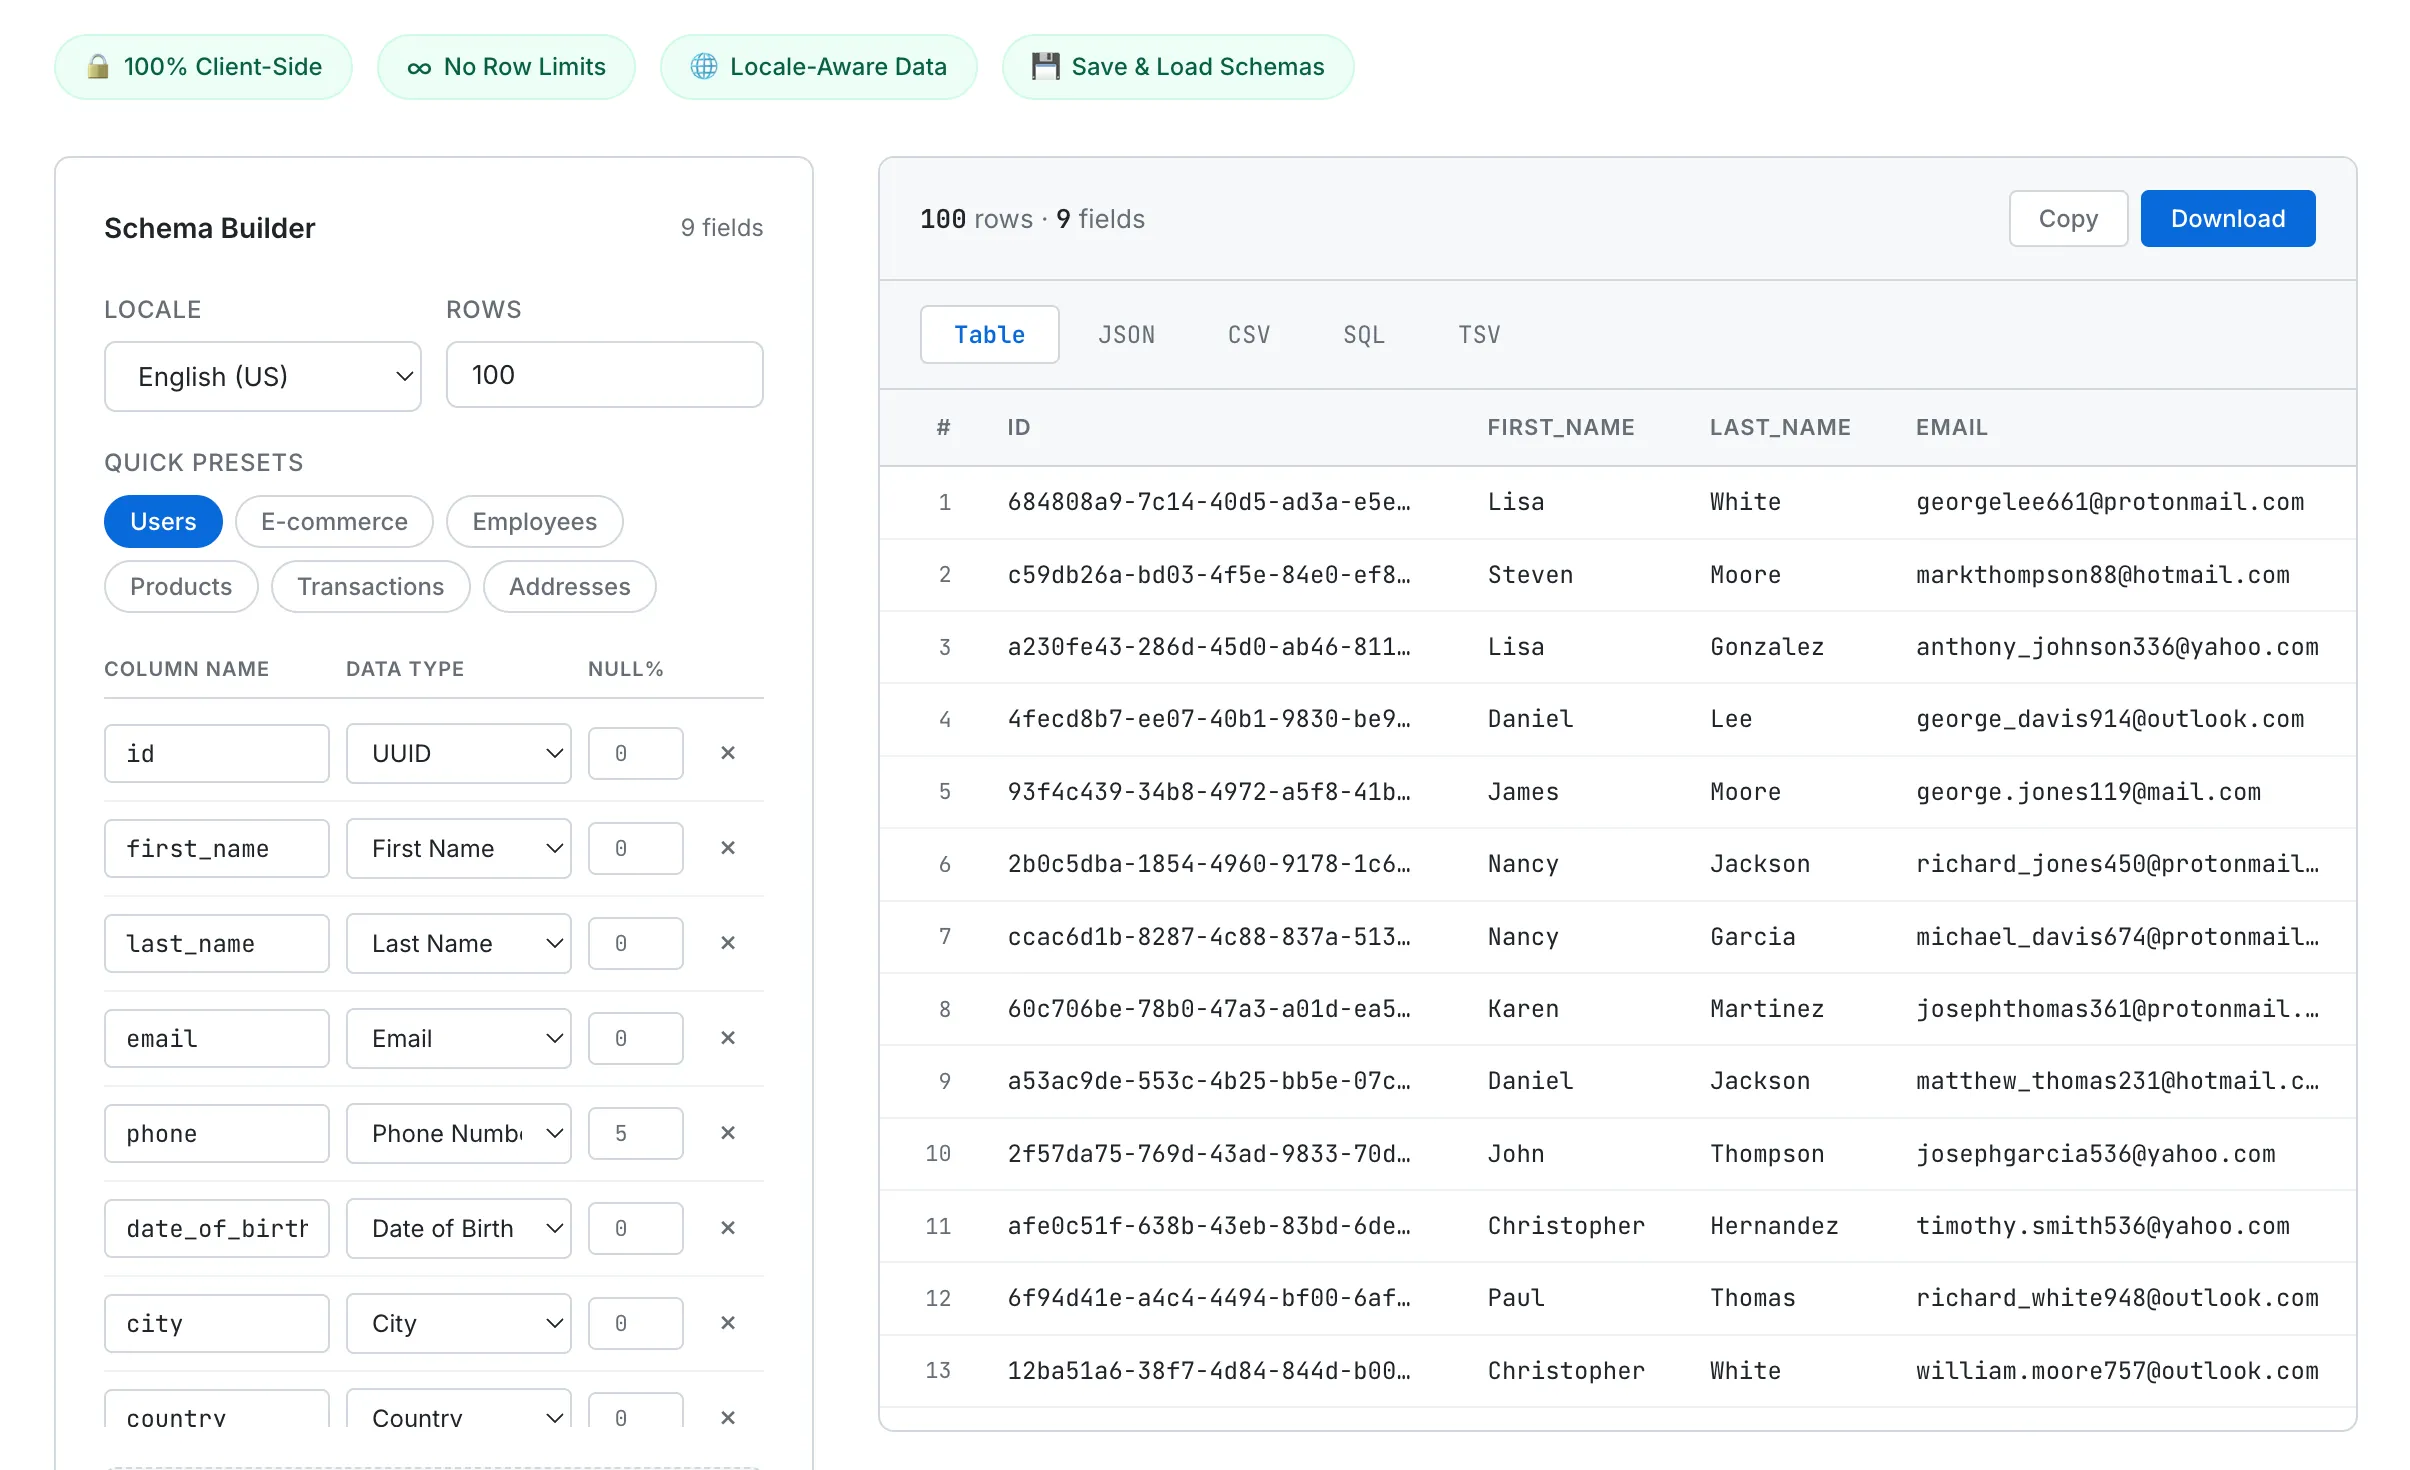Open the UUID data type dropdown
Viewport: 2410px width, 1470px height.
[x=458, y=752]
